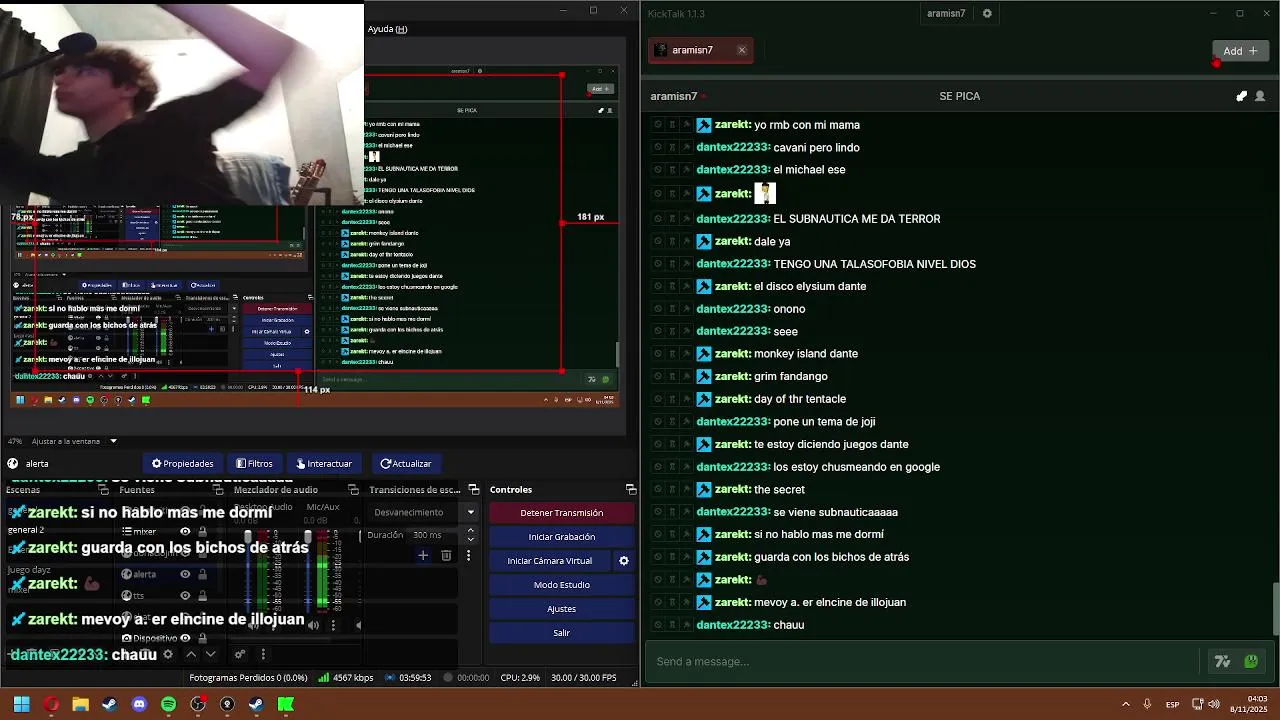Move source down with the down arrow
This screenshot has height=720, width=1280.
point(210,654)
